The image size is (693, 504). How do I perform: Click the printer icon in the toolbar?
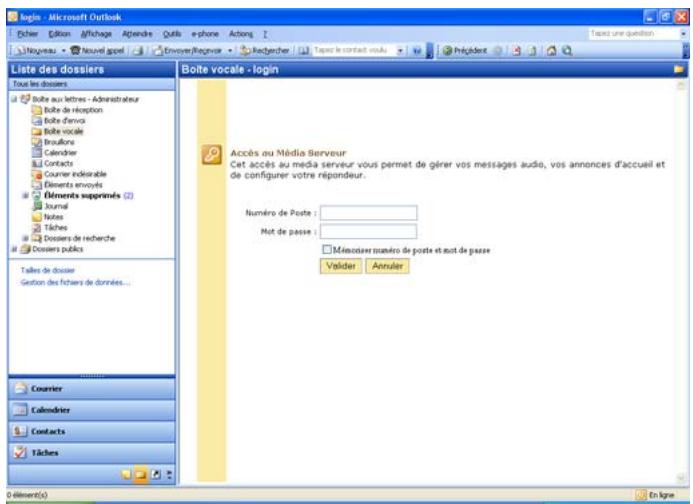click(x=138, y=51)
